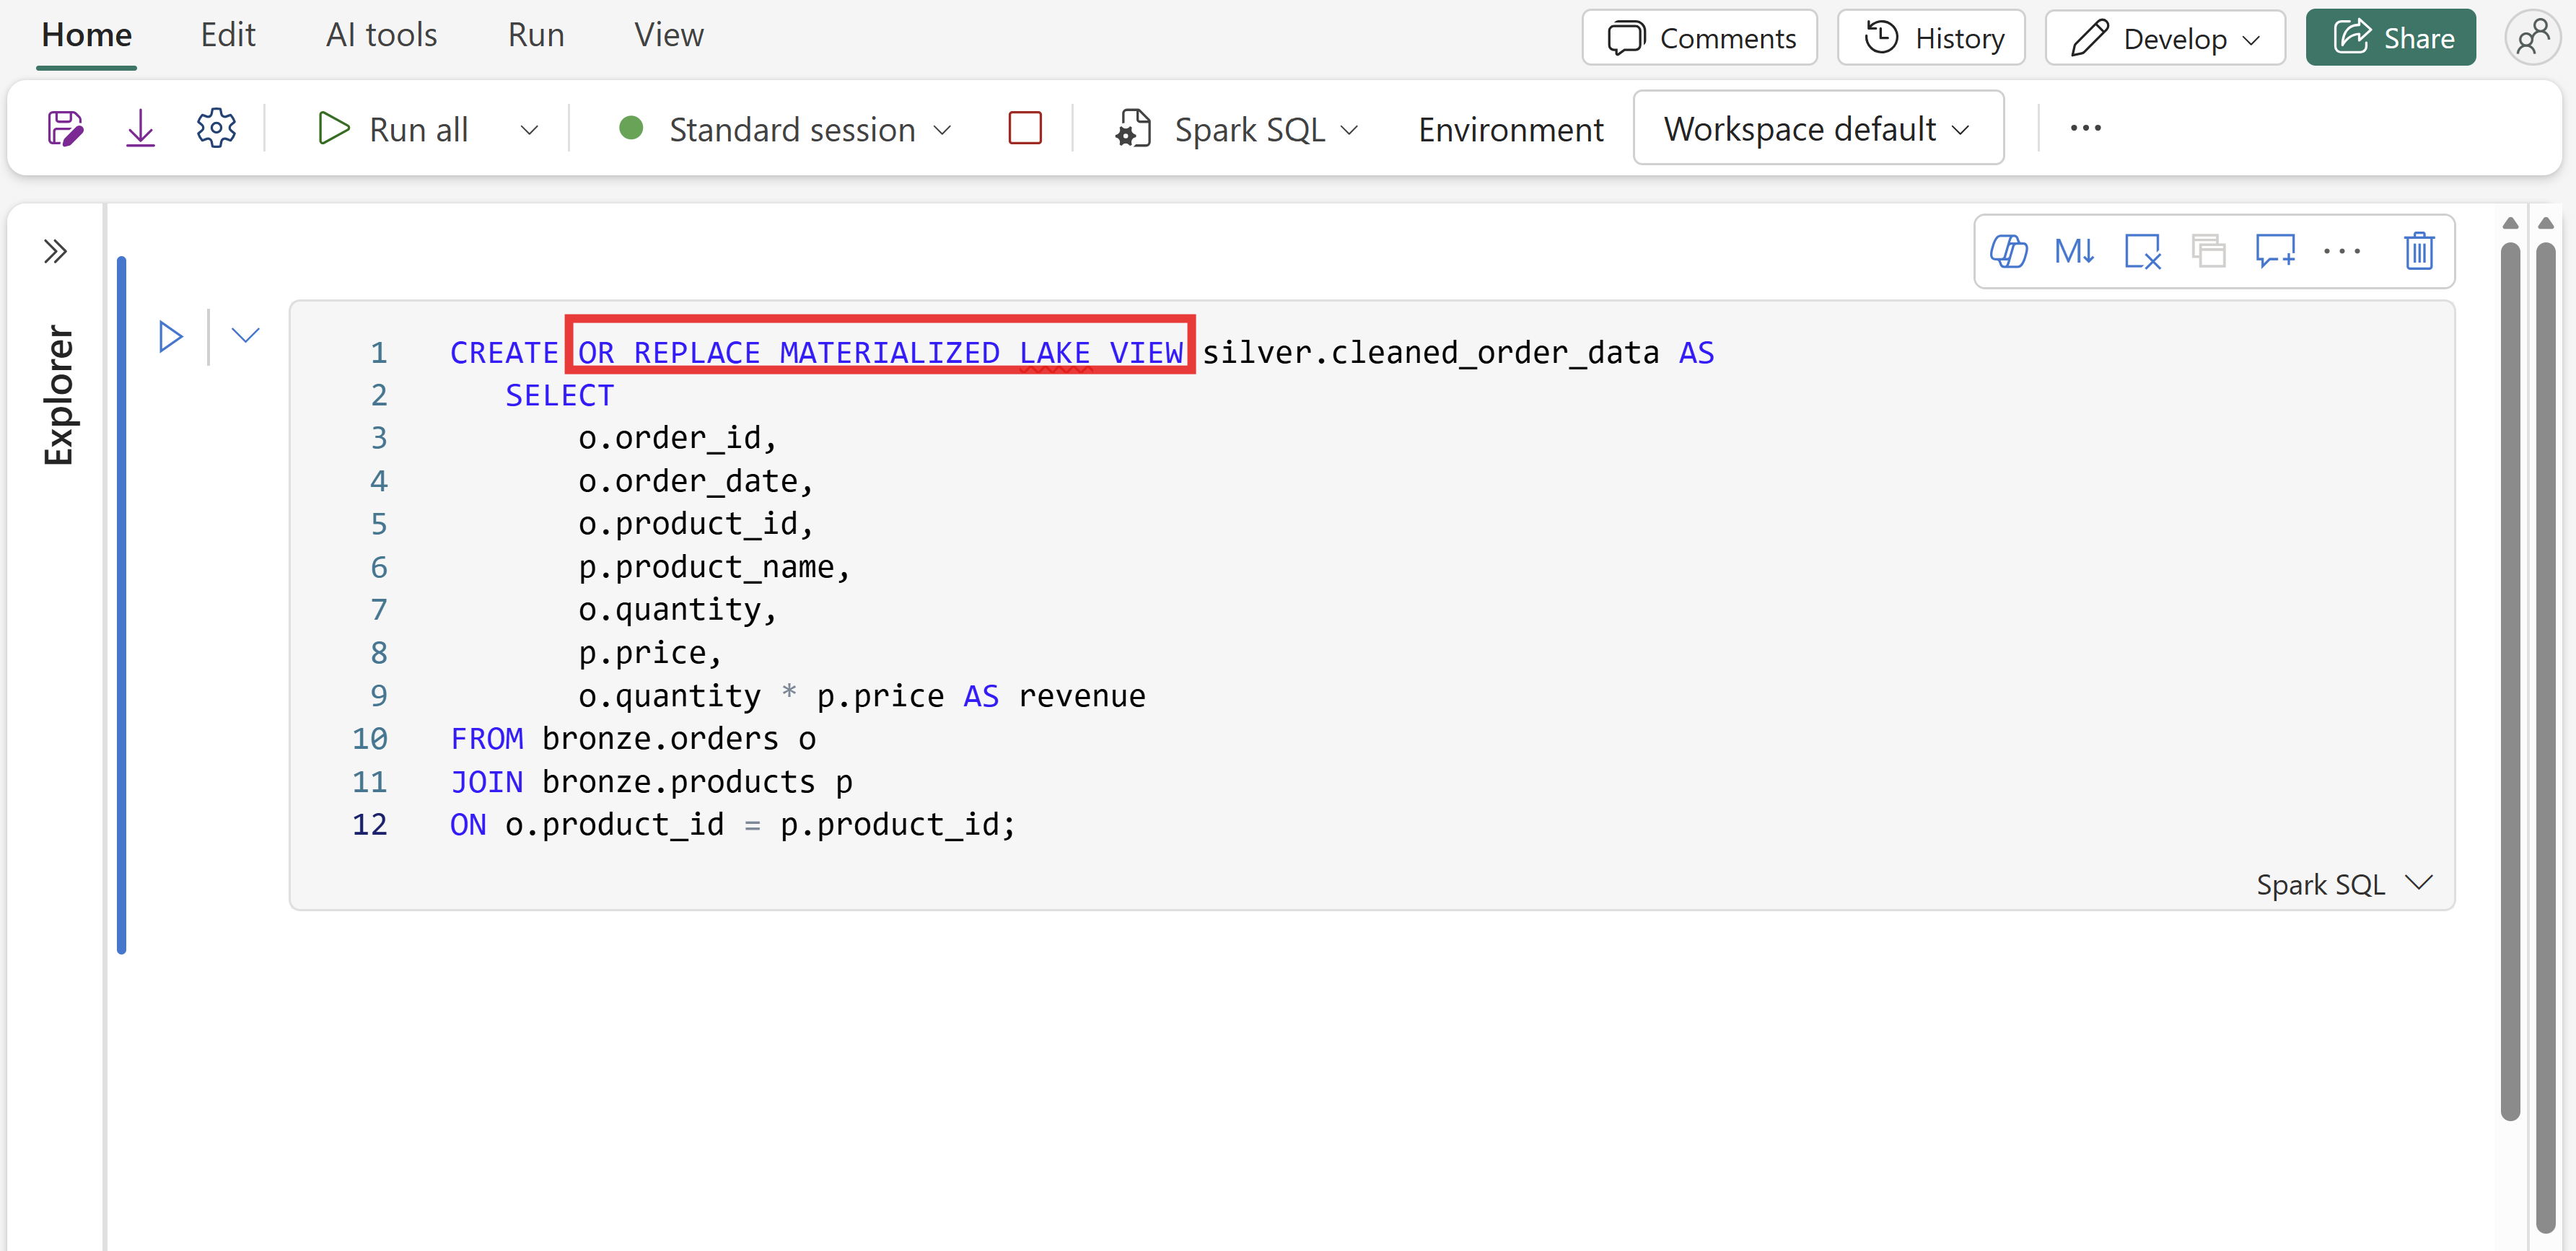
Task: Add a comment to the cell
Action: pos(2275,251)
